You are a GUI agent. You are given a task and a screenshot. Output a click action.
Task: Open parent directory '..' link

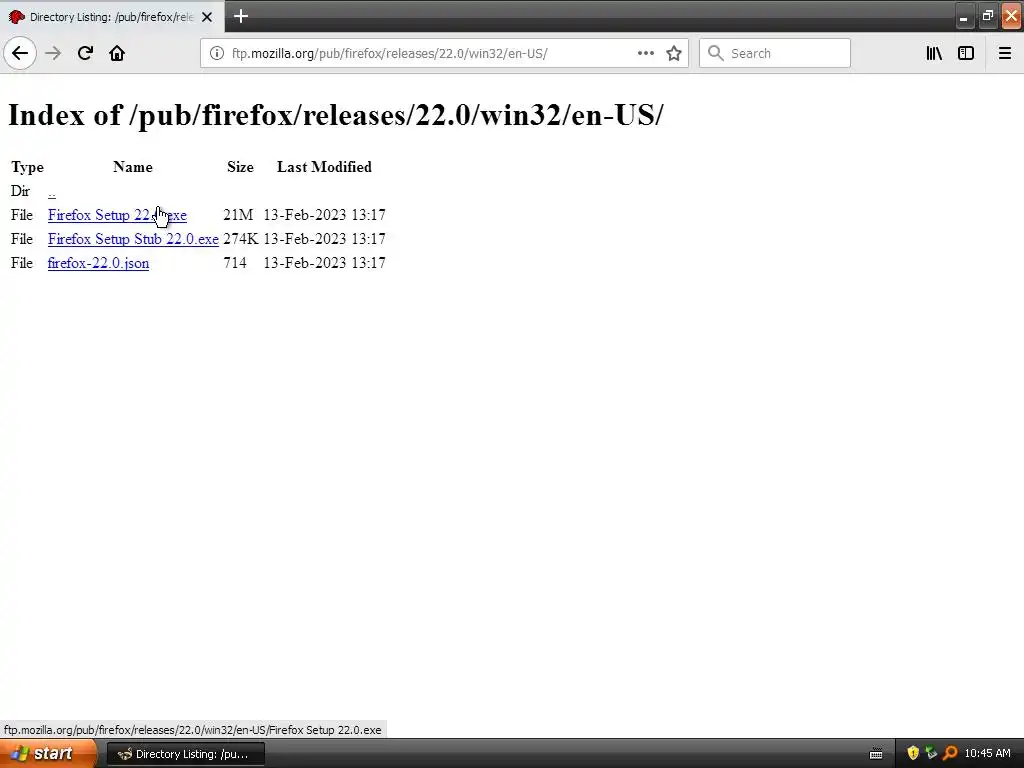coord(52,192)
